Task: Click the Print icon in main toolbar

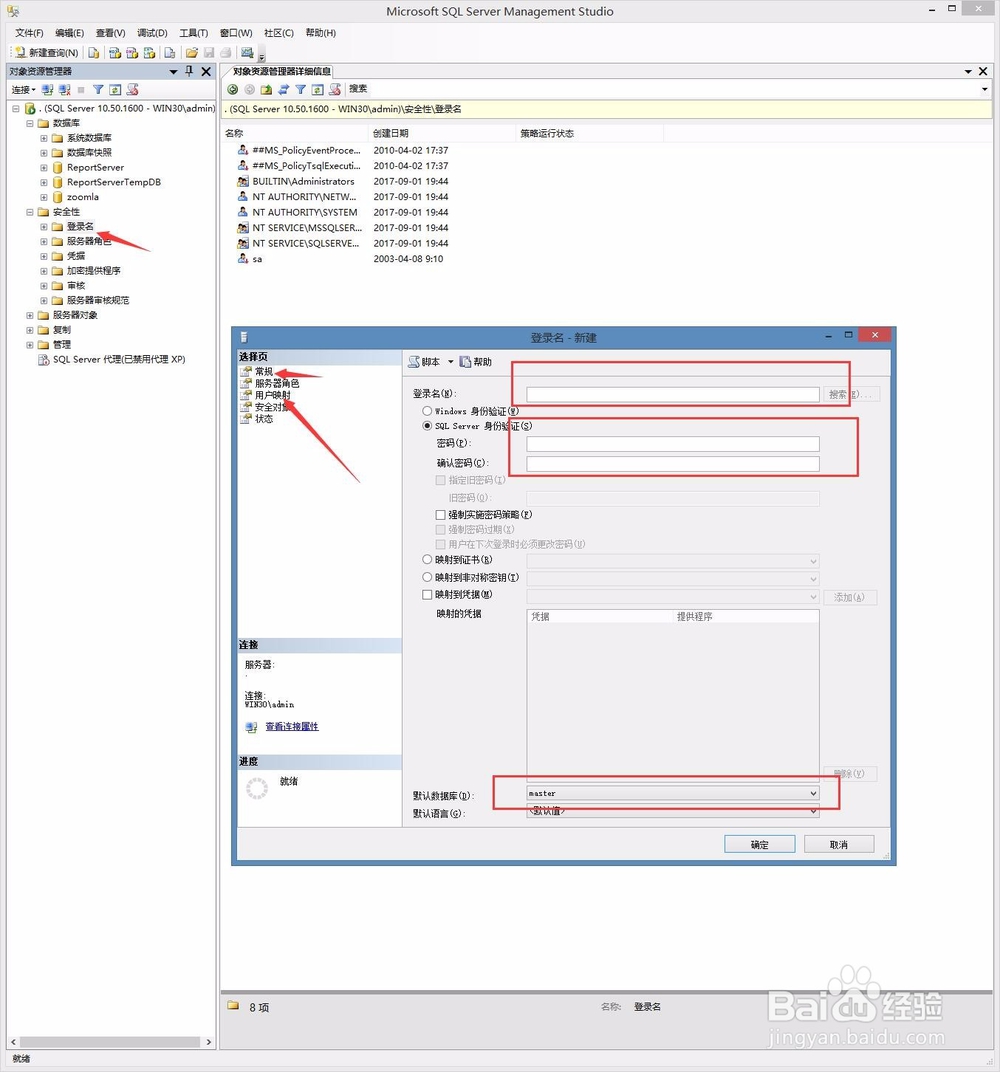Action: (x=226, y=53)
